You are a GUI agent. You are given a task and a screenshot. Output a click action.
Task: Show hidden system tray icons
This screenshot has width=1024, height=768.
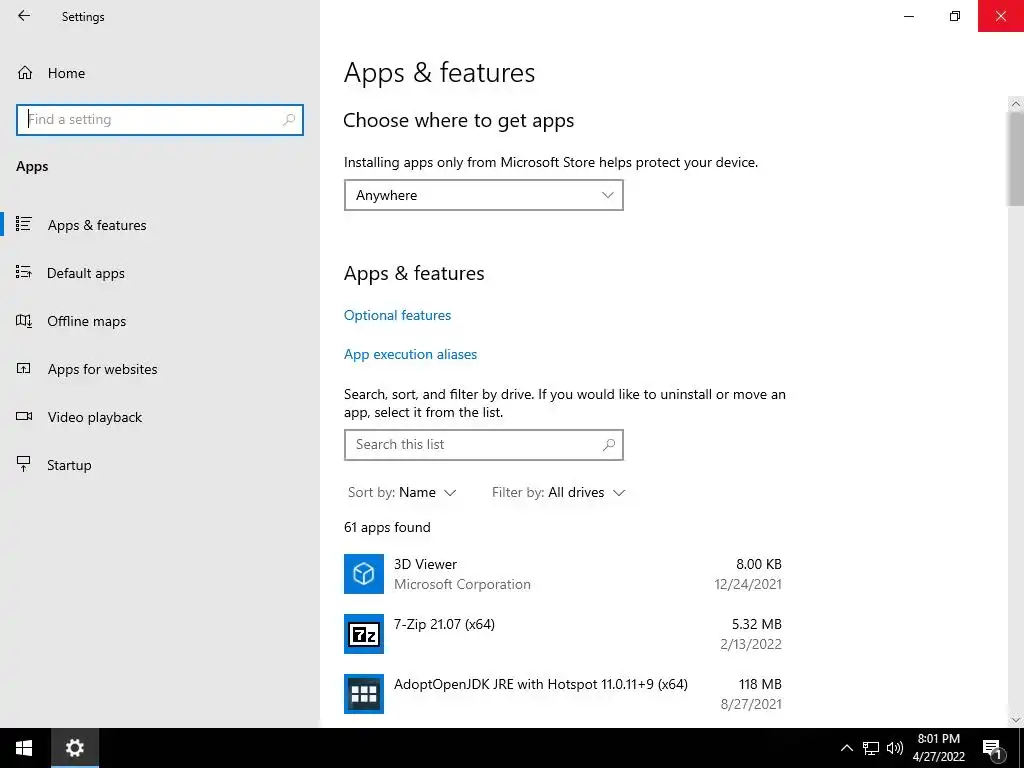pyautogui.click(x=846, y=748)
